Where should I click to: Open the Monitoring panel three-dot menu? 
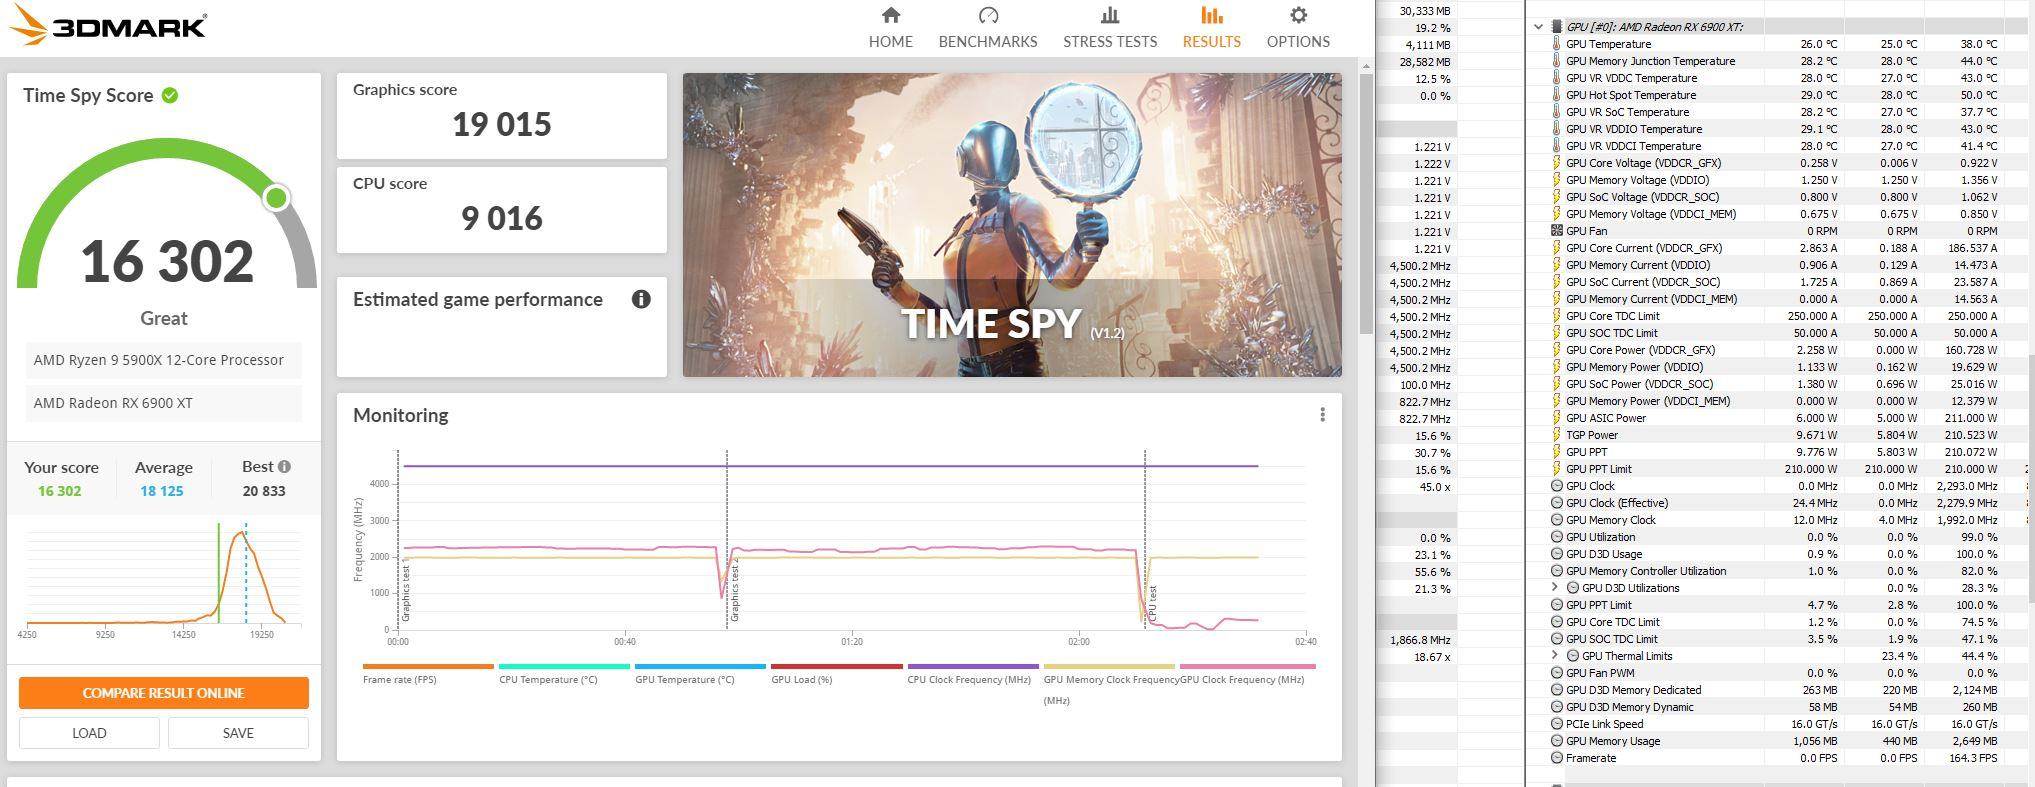coord(1322,415)
